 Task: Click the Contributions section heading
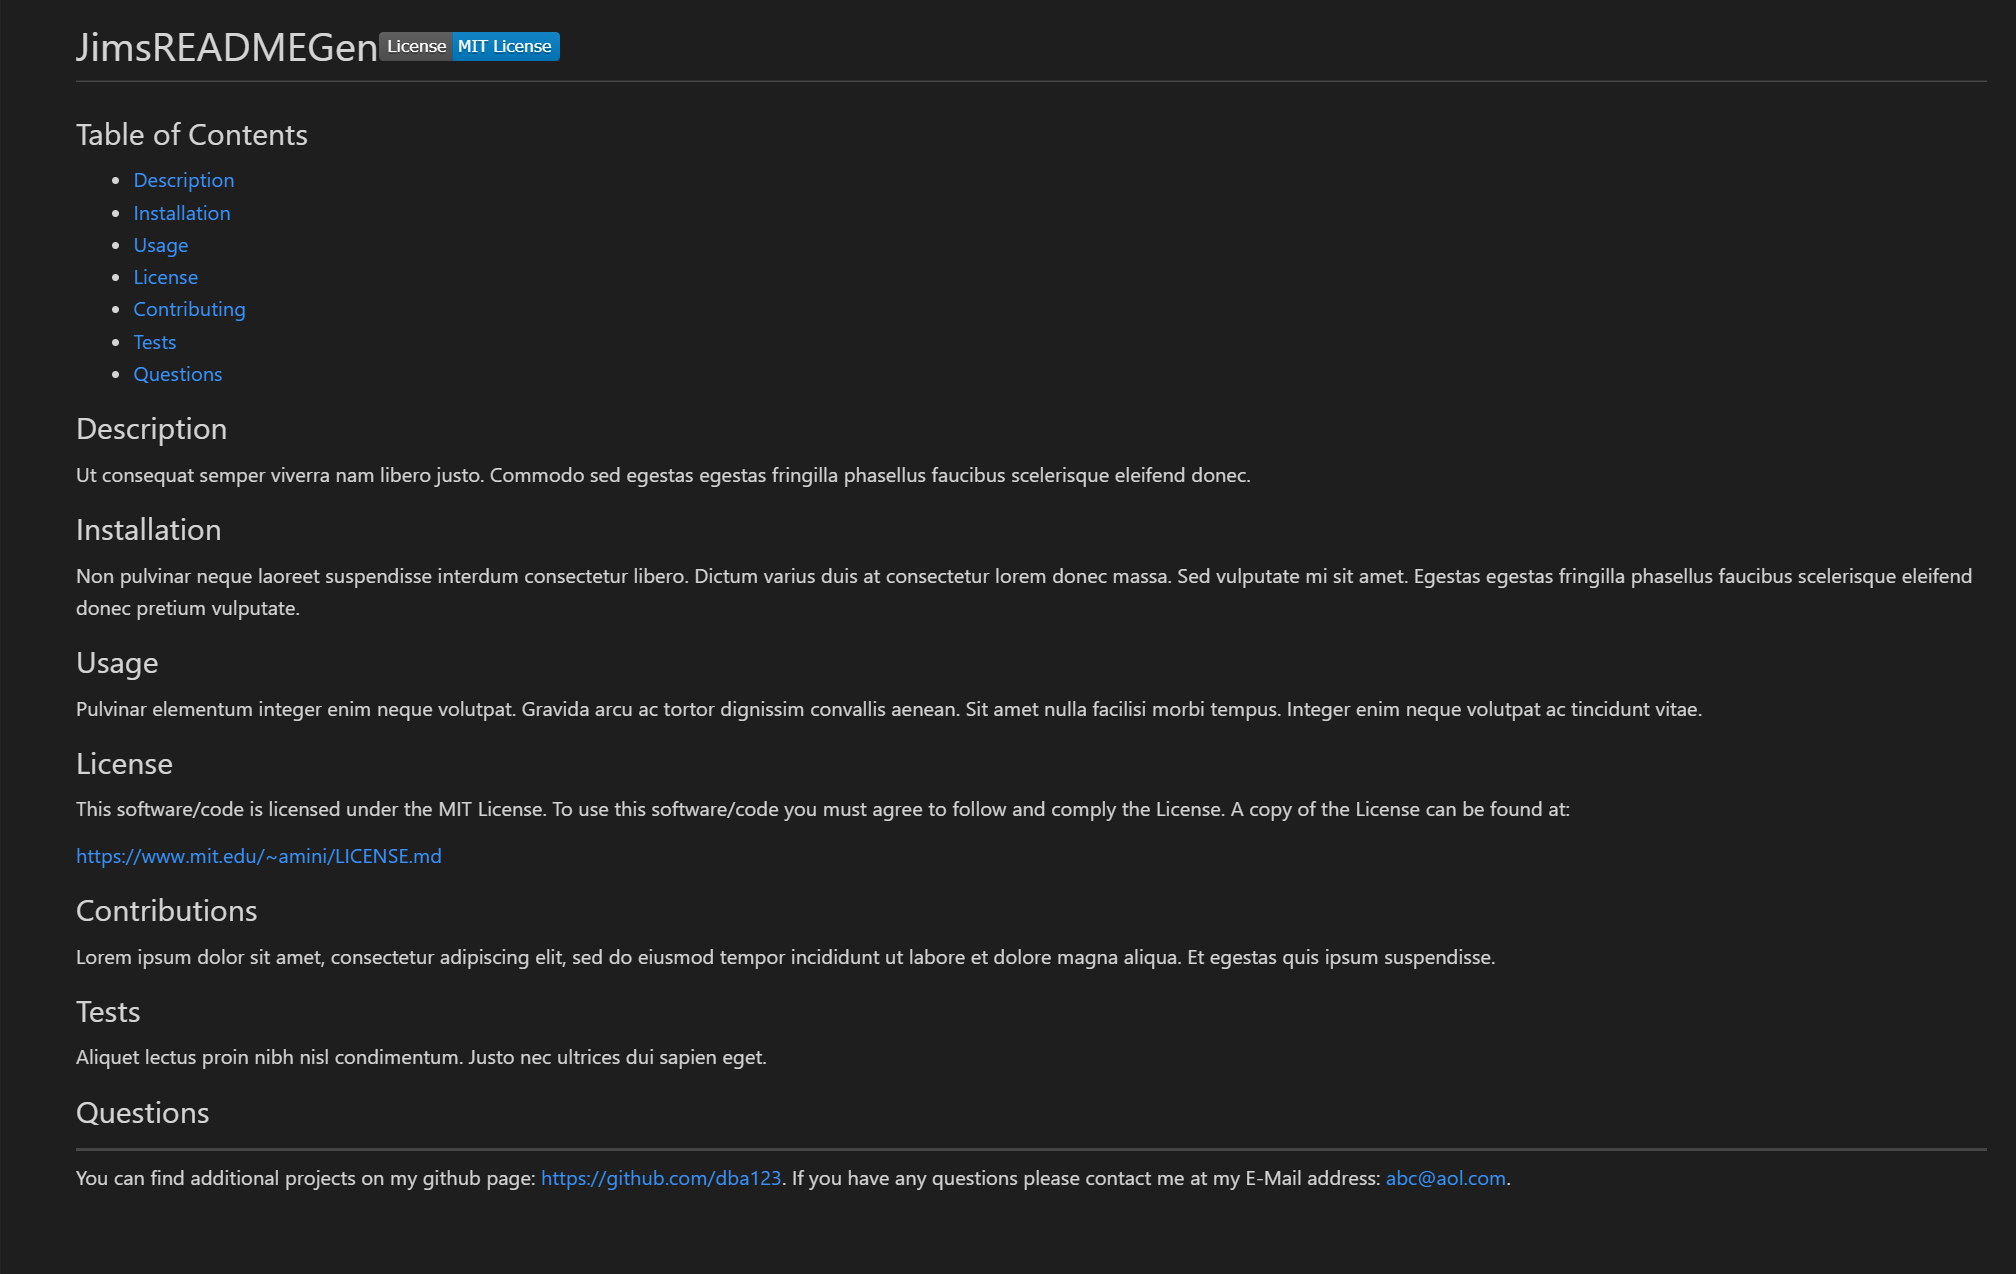(x=166, y=910)
